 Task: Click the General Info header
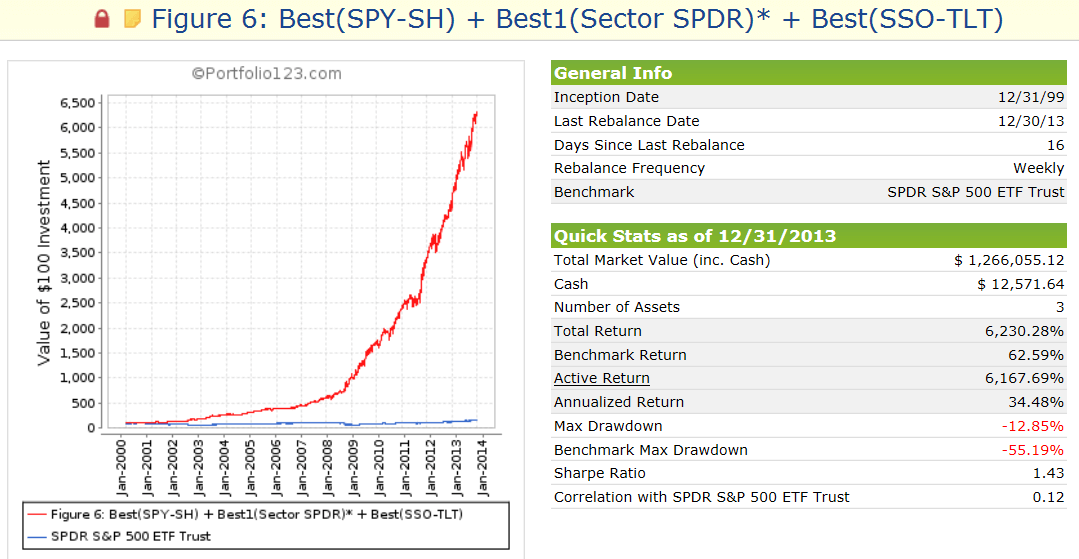(x=809, y=73)
